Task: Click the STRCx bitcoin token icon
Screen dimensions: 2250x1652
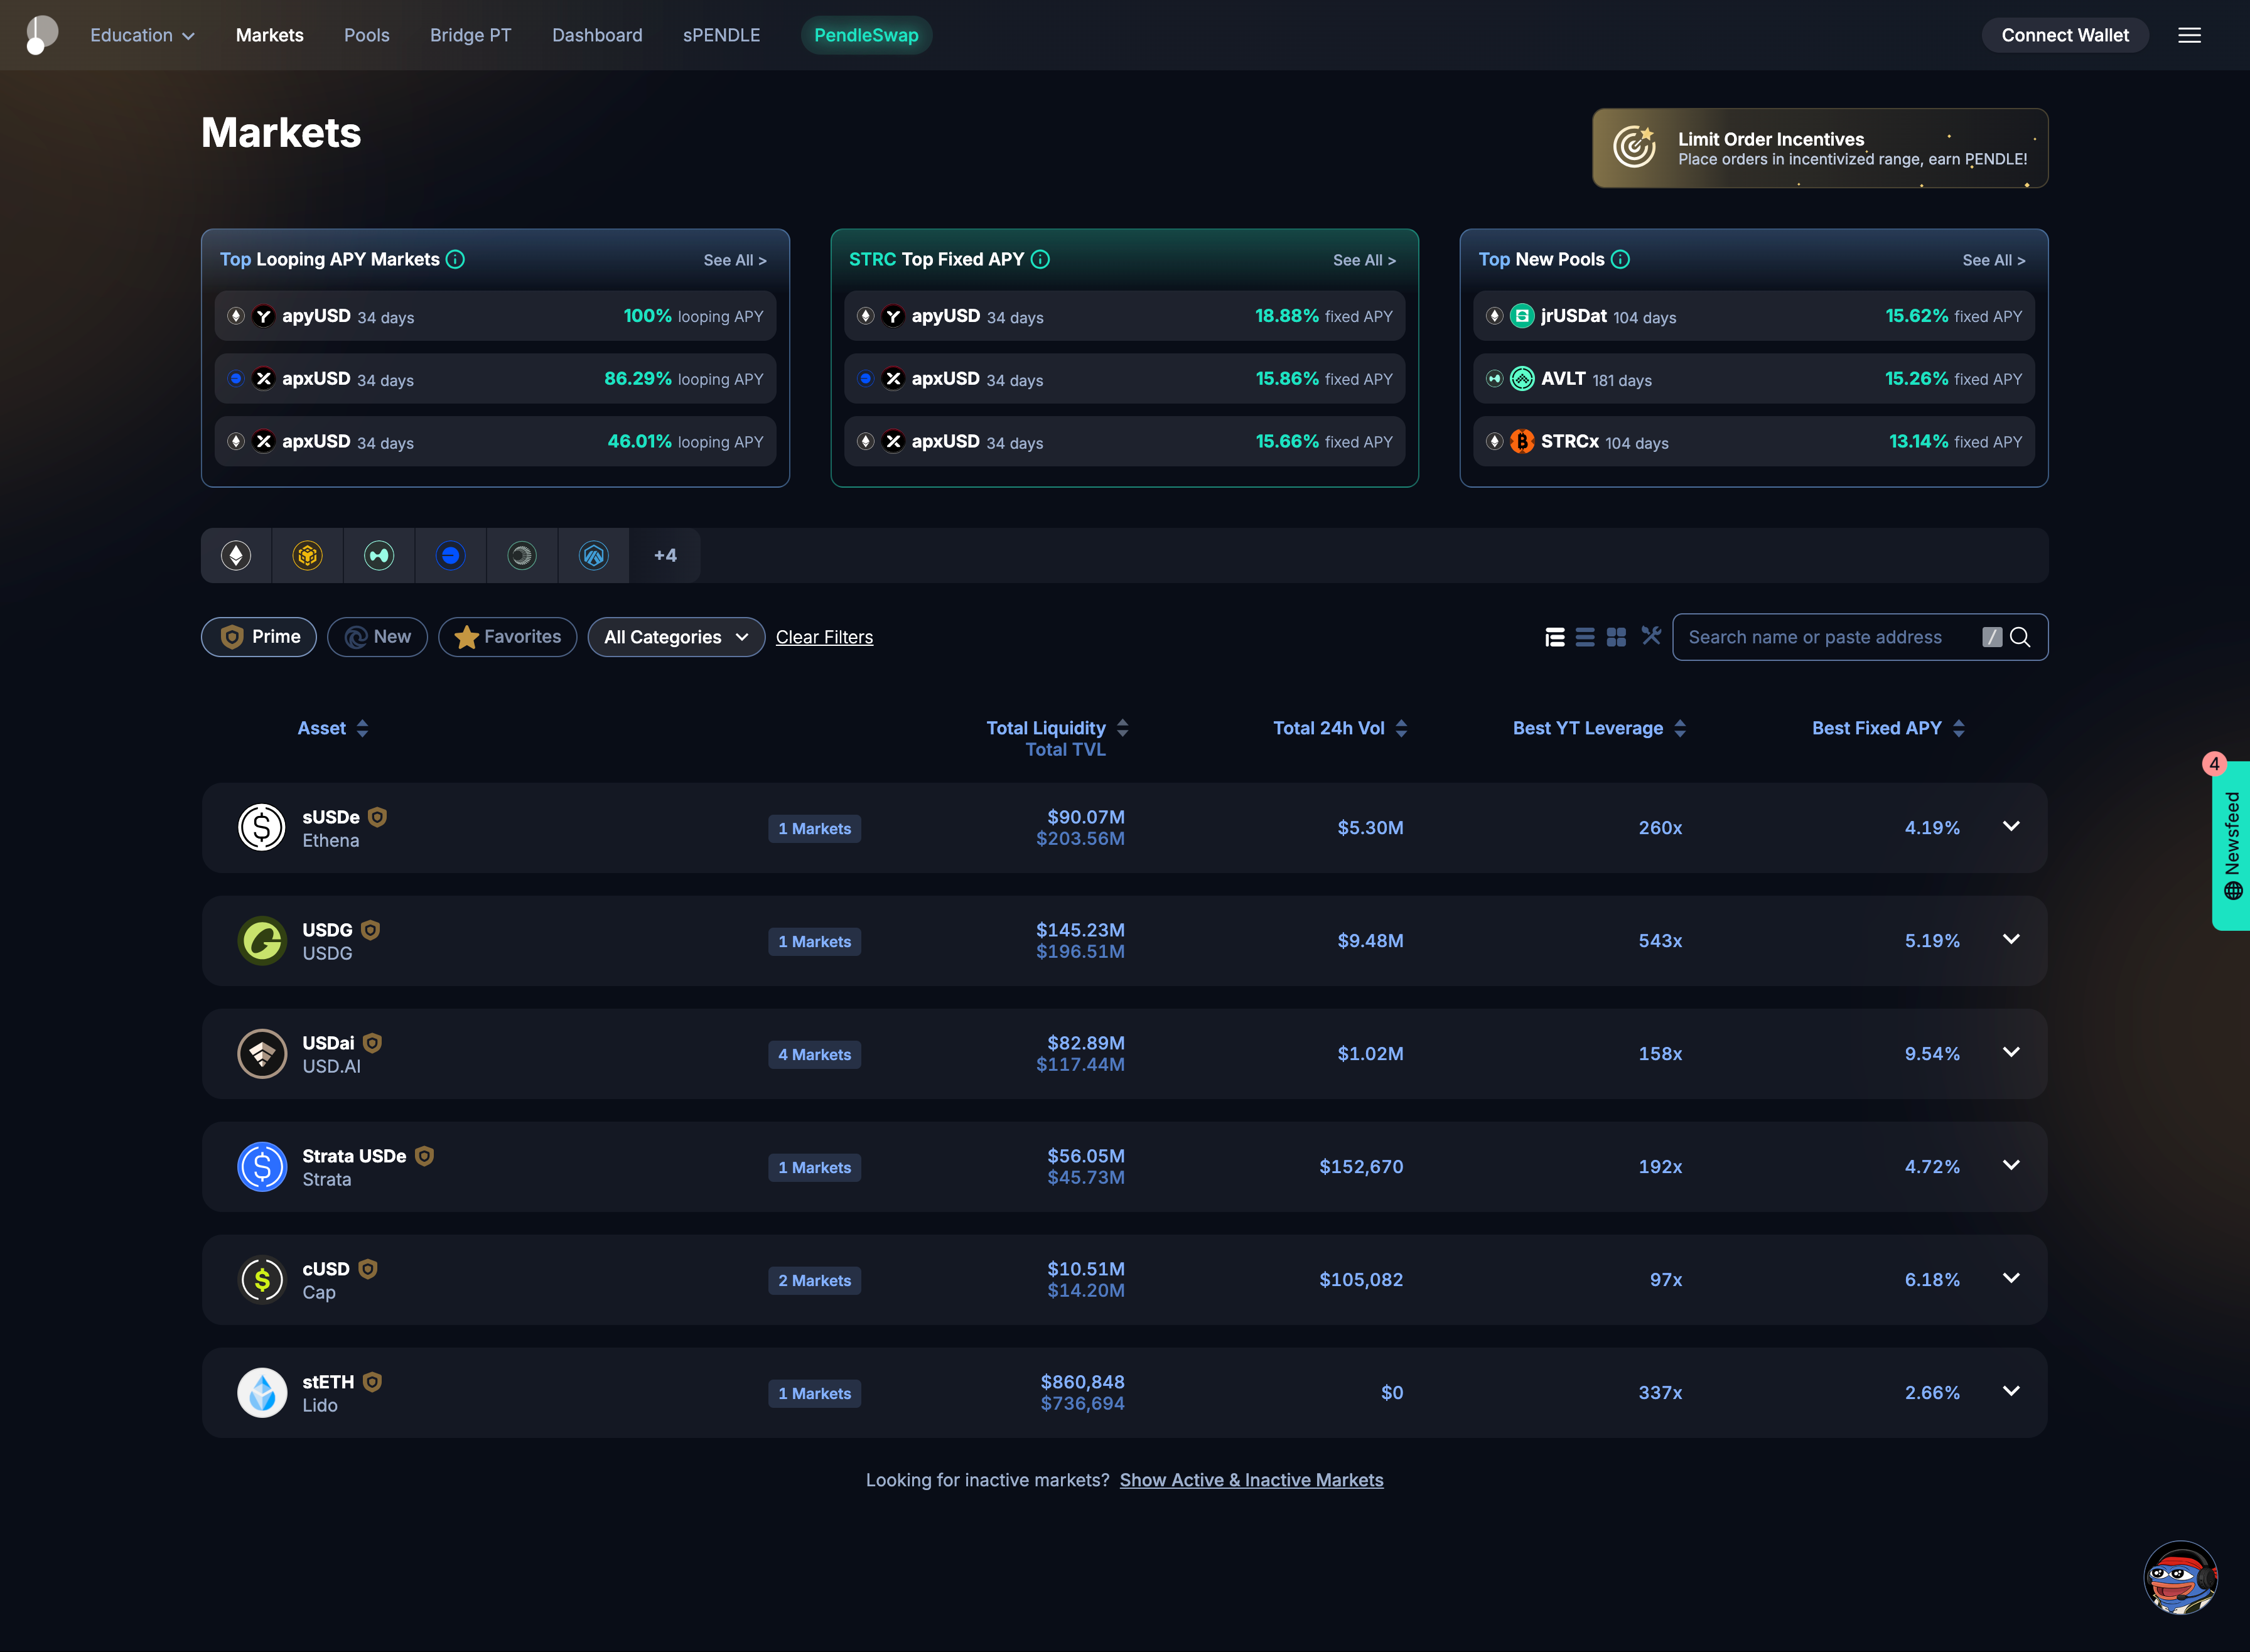Action: pyautogui.click(x=1521, y=442)
